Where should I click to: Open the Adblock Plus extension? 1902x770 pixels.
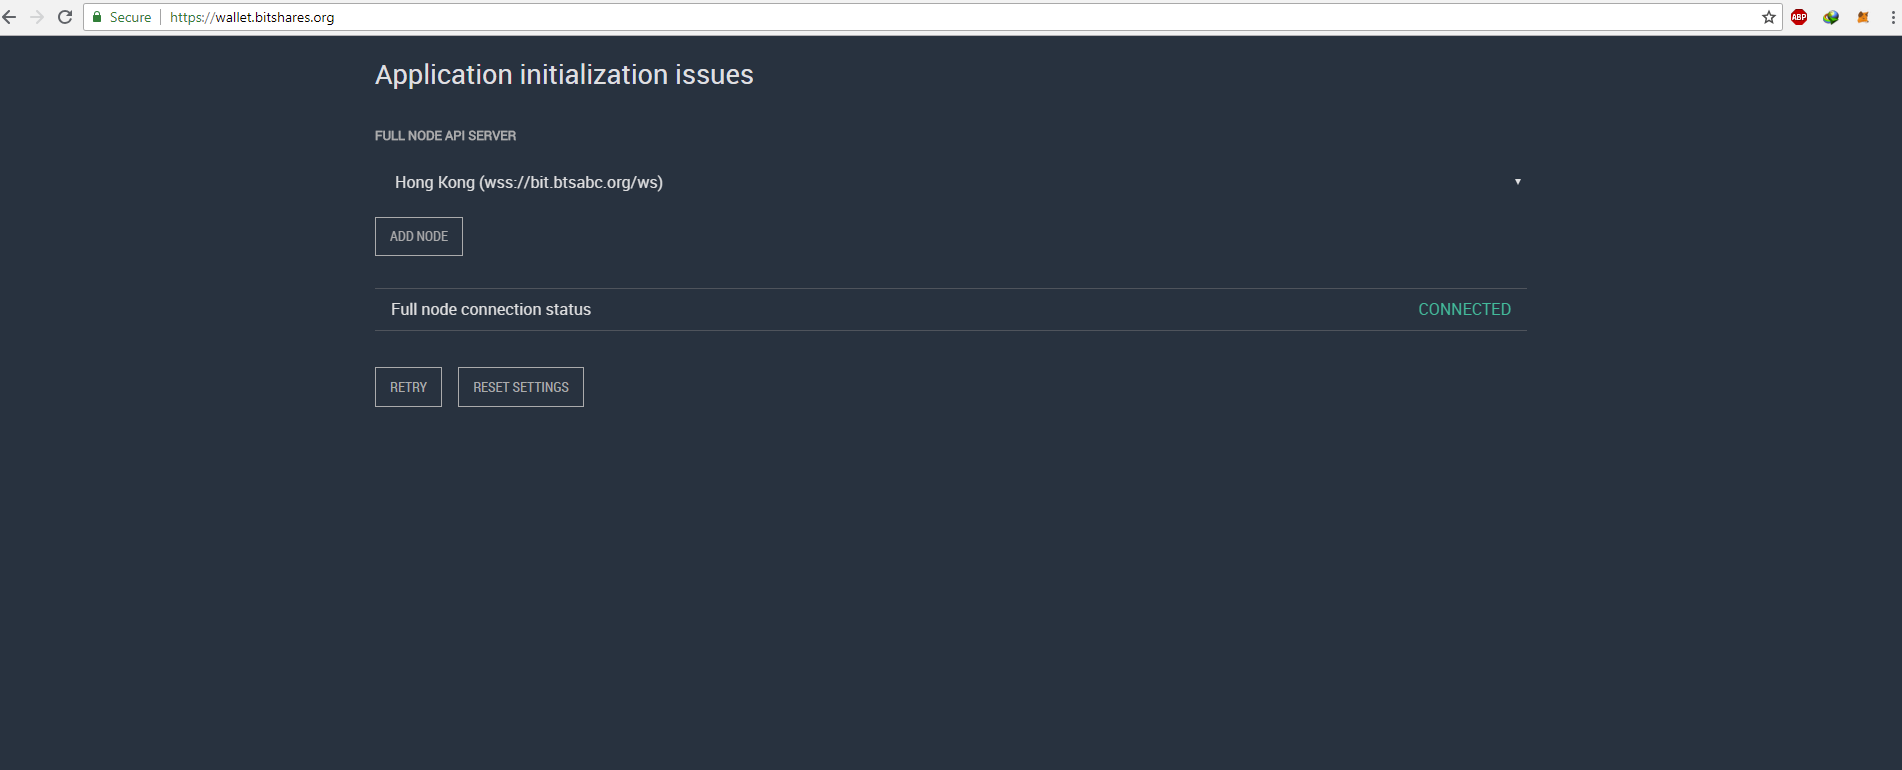[x=1799, y=17]
